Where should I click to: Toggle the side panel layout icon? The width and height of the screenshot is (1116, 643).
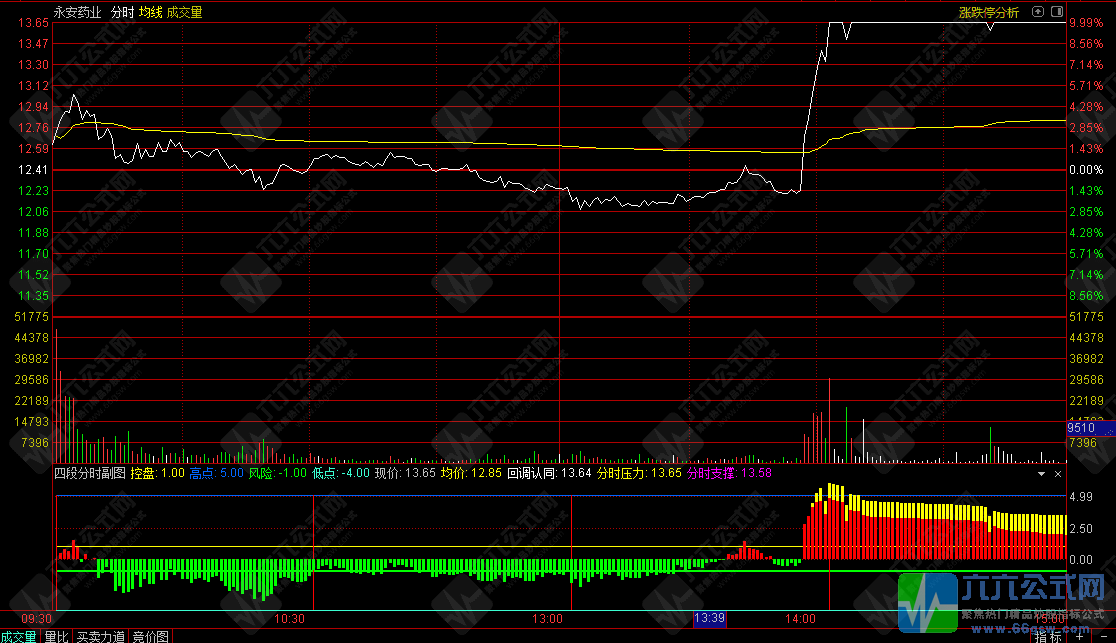1055,12
